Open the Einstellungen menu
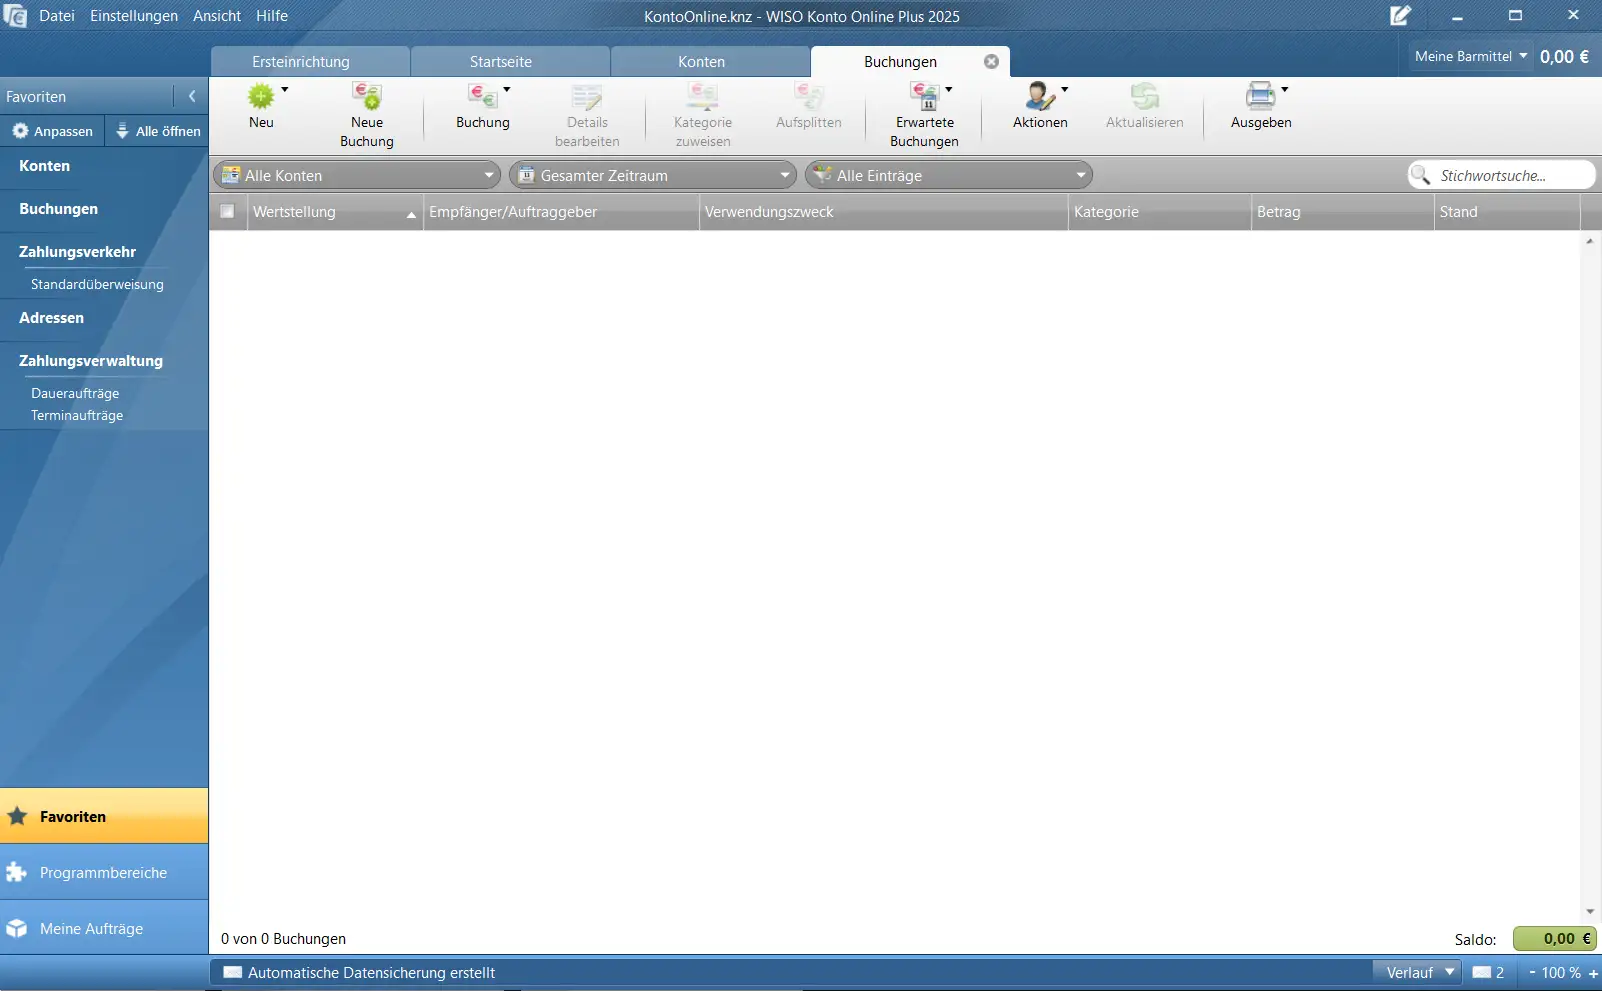1602x991 pixels. coord(133,16)
